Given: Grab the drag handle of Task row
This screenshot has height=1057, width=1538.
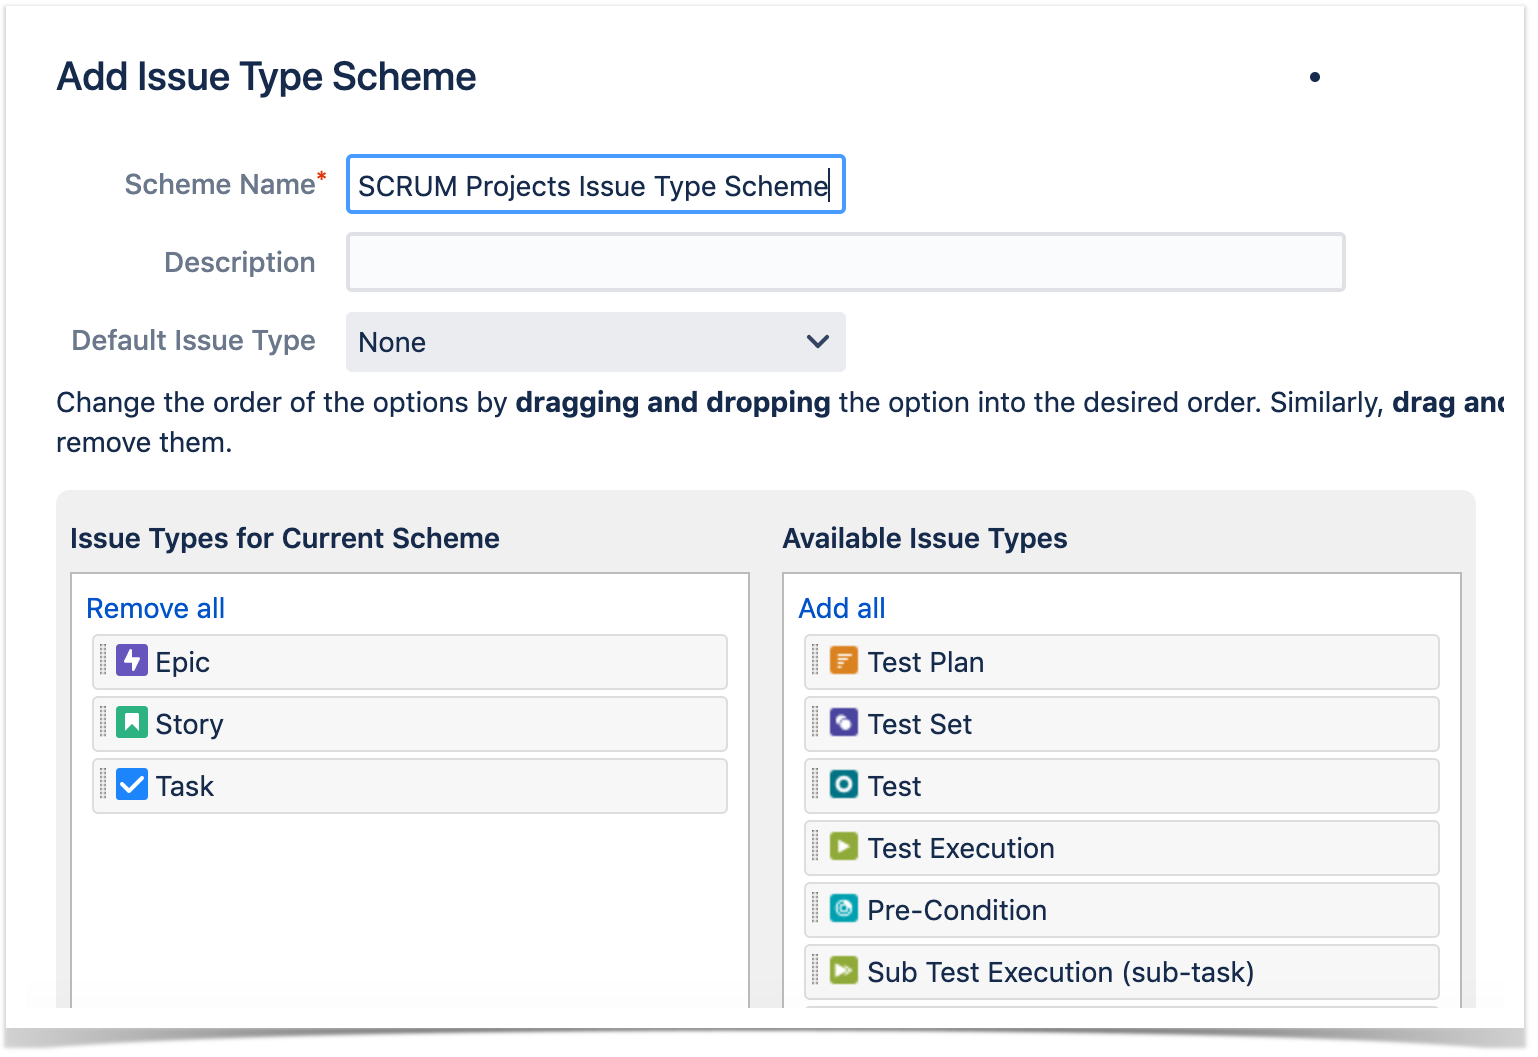Looking at the screenshot, I should (103, 785).
